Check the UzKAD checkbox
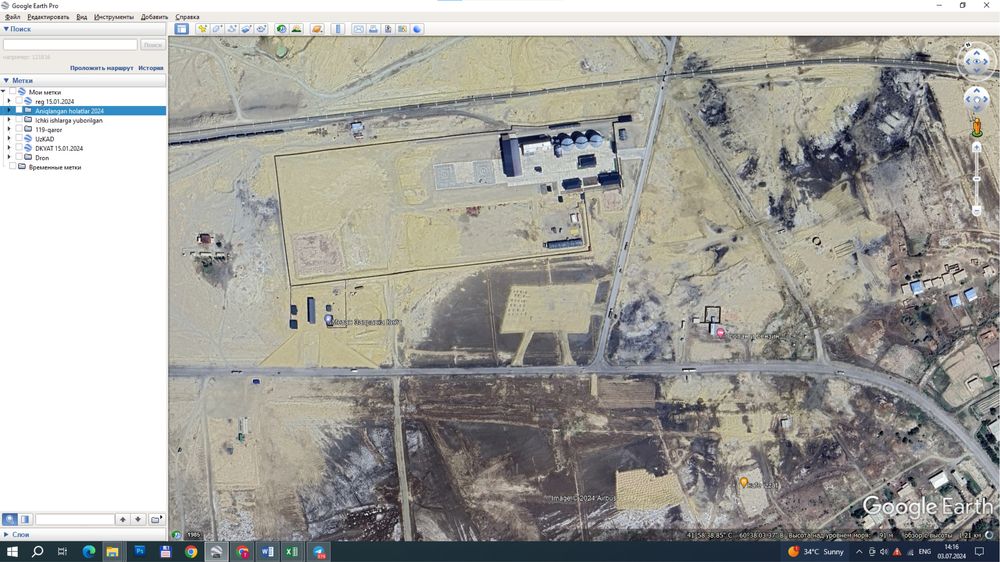1000x562 pixels. [x=19, y=138]
